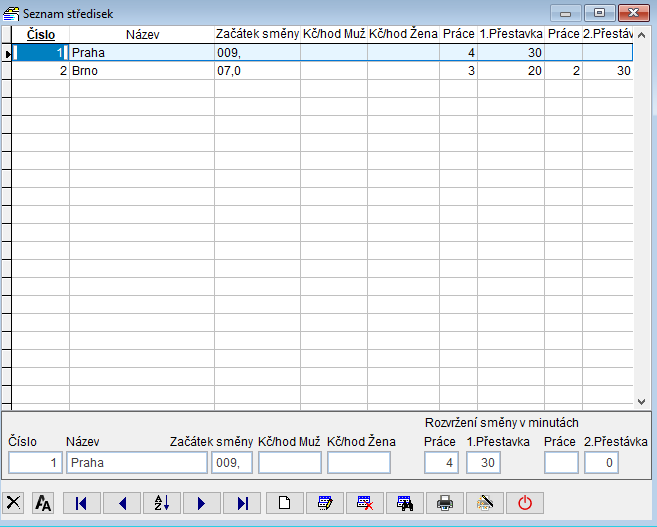The width and height of the screenshot is (657, 527).
Task: Click the Kč/hod Žena column header
Action: pos(403,34)
